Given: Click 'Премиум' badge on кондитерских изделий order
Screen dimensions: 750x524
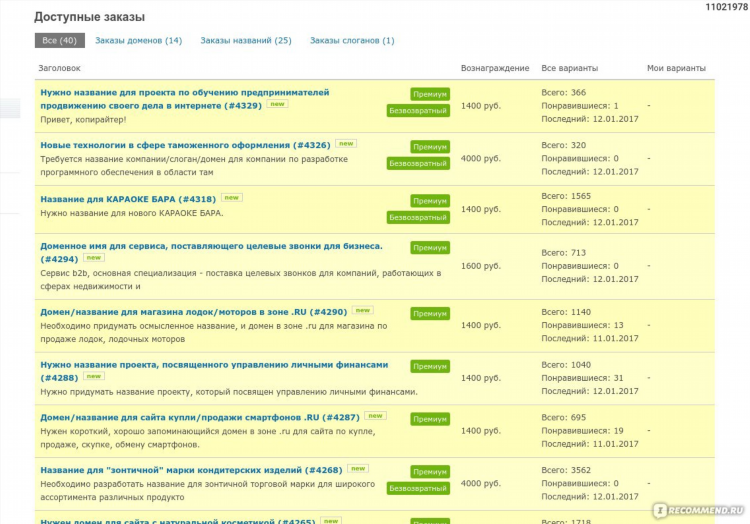Looking at the screenshot, I should (x=430, y=472).
